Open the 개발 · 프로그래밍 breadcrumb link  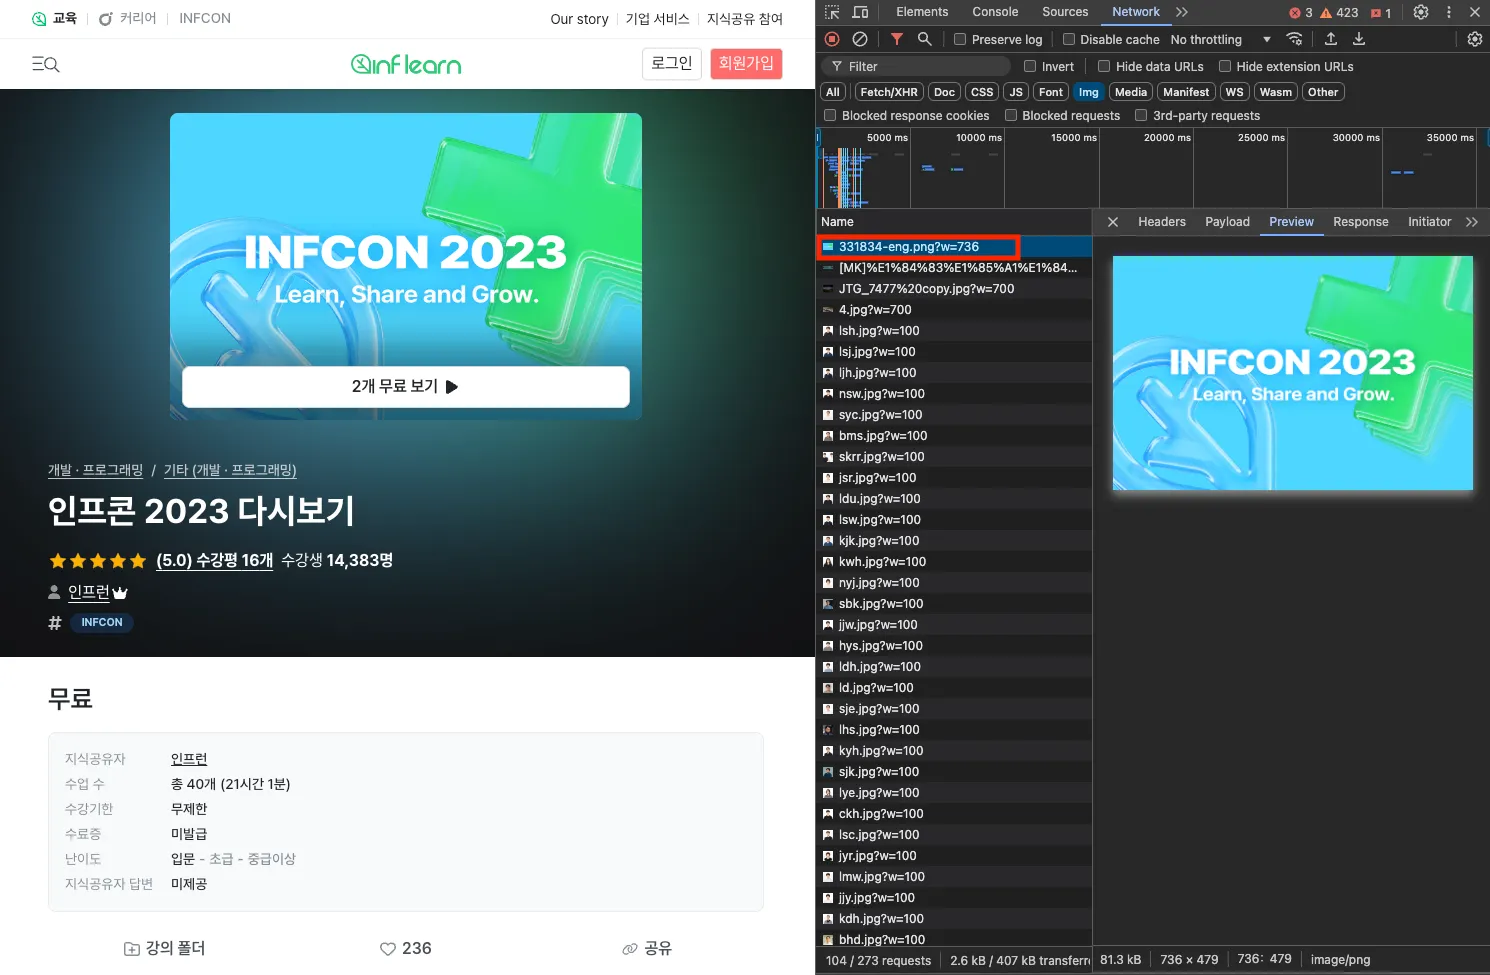(96, 470)
